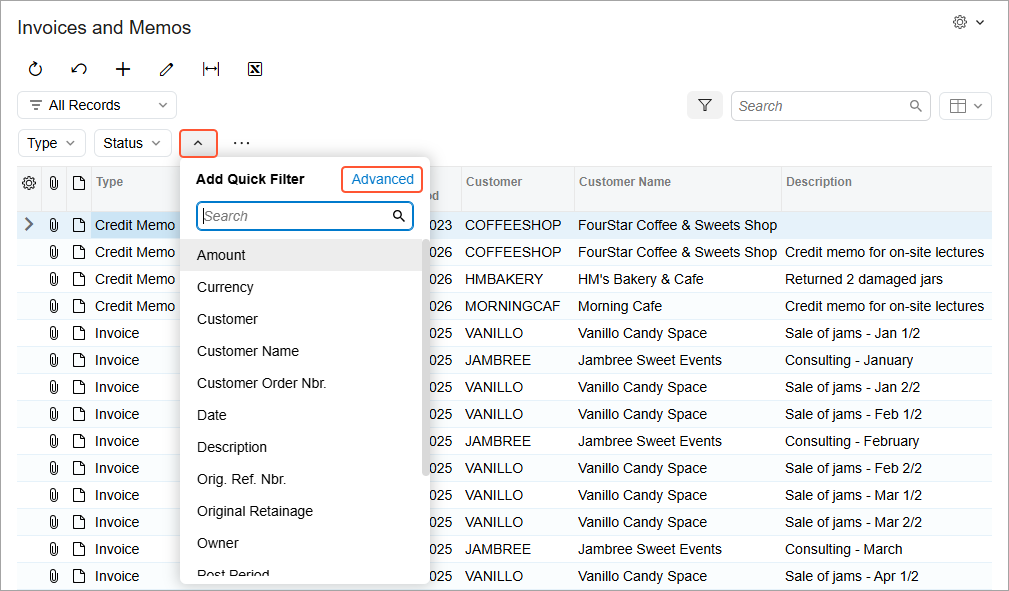
Task: Expand the Status quick filter dropdown
Action: [133, 143]
